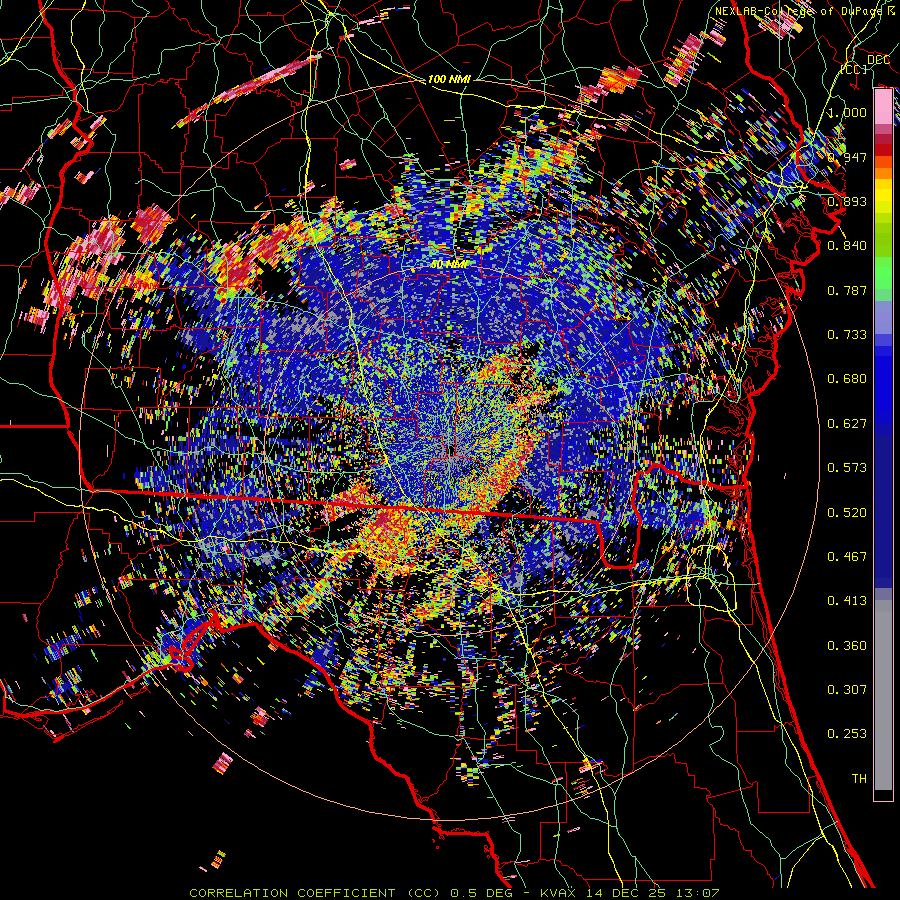Click the [CC] legend title
Viewport: 900px width, 900px height.
click(854, 69)
